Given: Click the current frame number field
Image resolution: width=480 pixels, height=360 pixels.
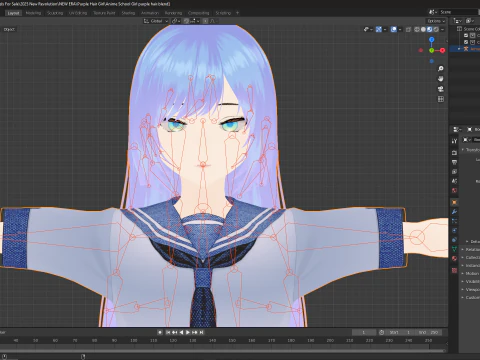Looking at the screenshot, I should click(x=364, y=332).
